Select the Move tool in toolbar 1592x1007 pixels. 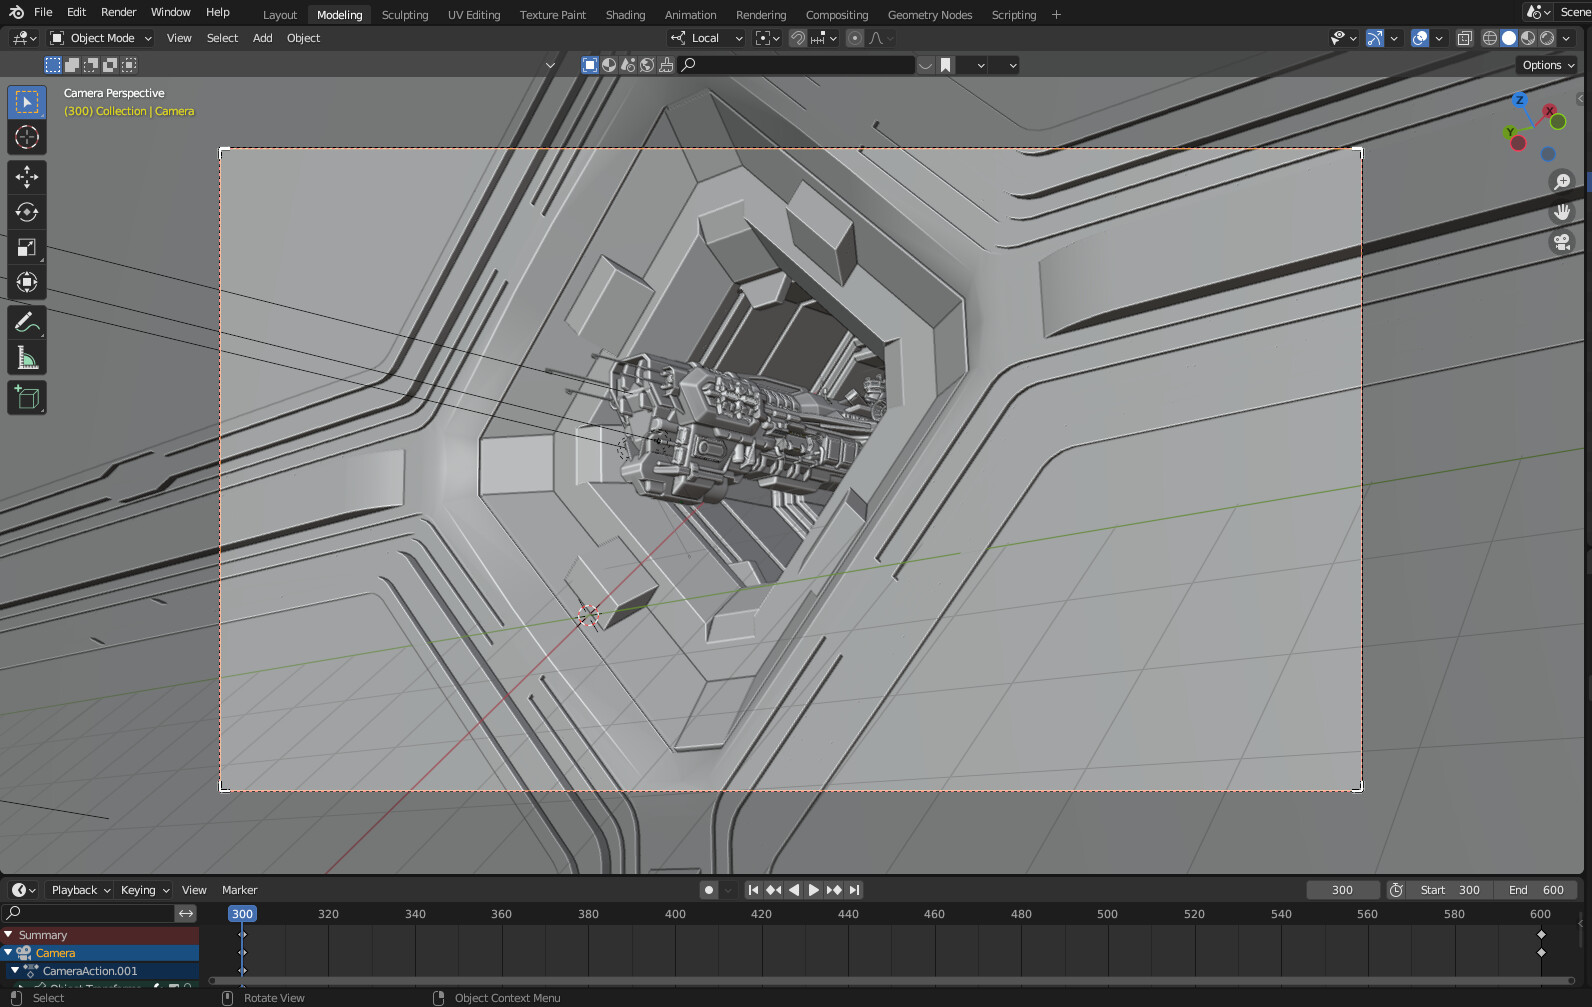[x=27, y=177]
